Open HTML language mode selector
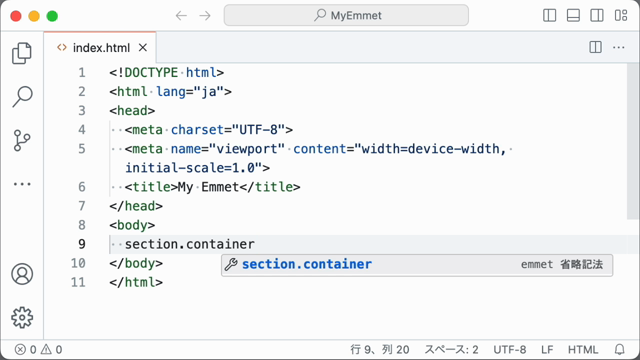The image size is (640, 360). tap(582, 349)
